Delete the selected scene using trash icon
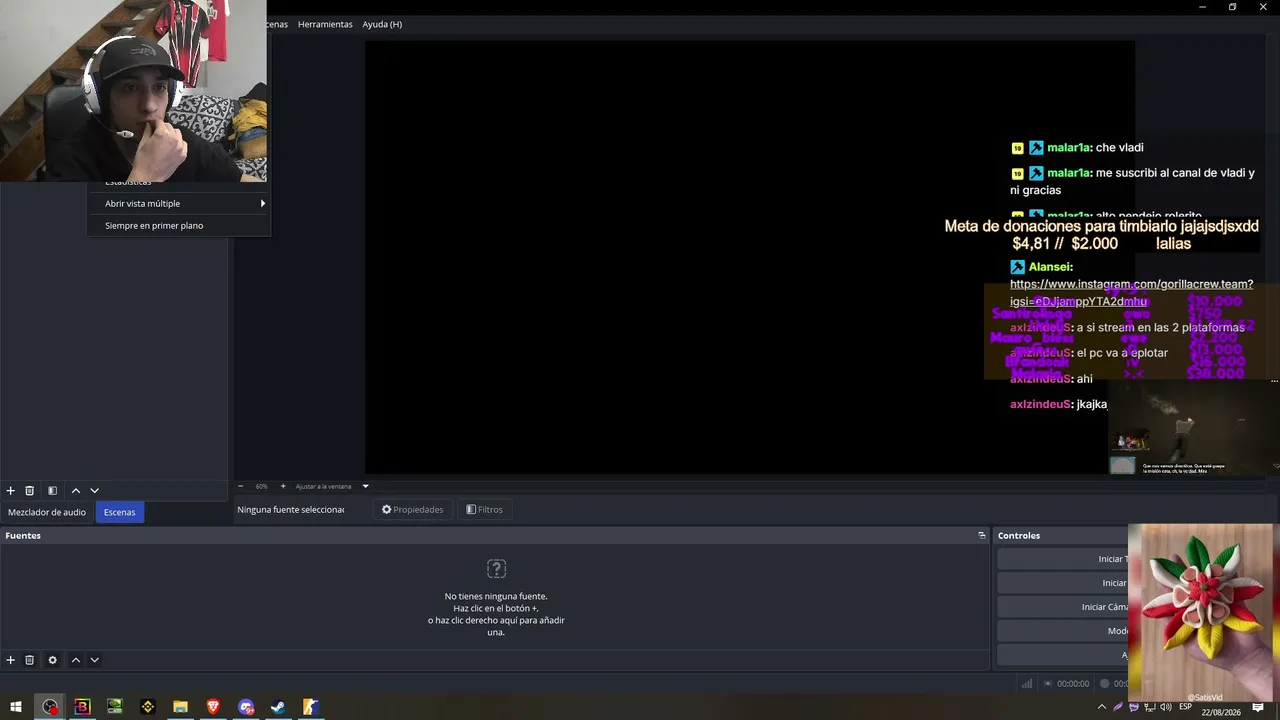 click(x=30, y=491)
